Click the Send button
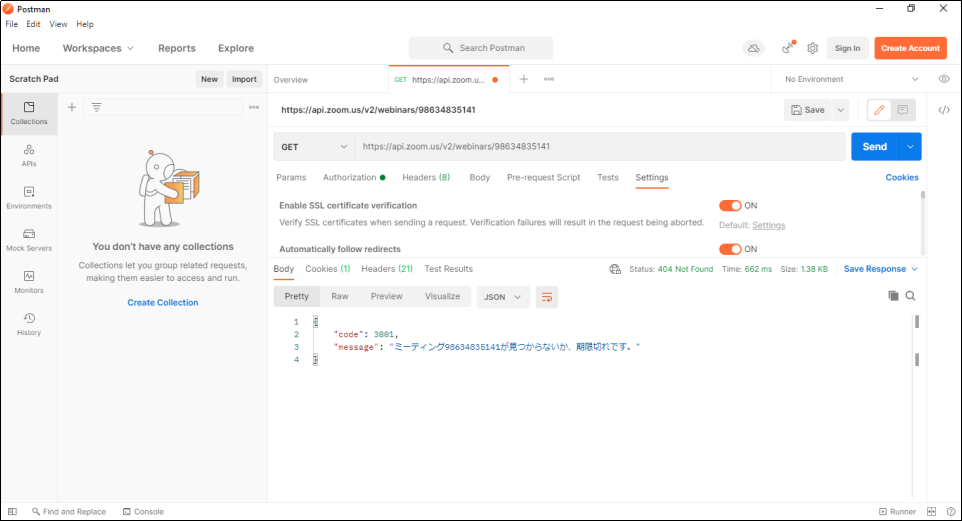 875,147
